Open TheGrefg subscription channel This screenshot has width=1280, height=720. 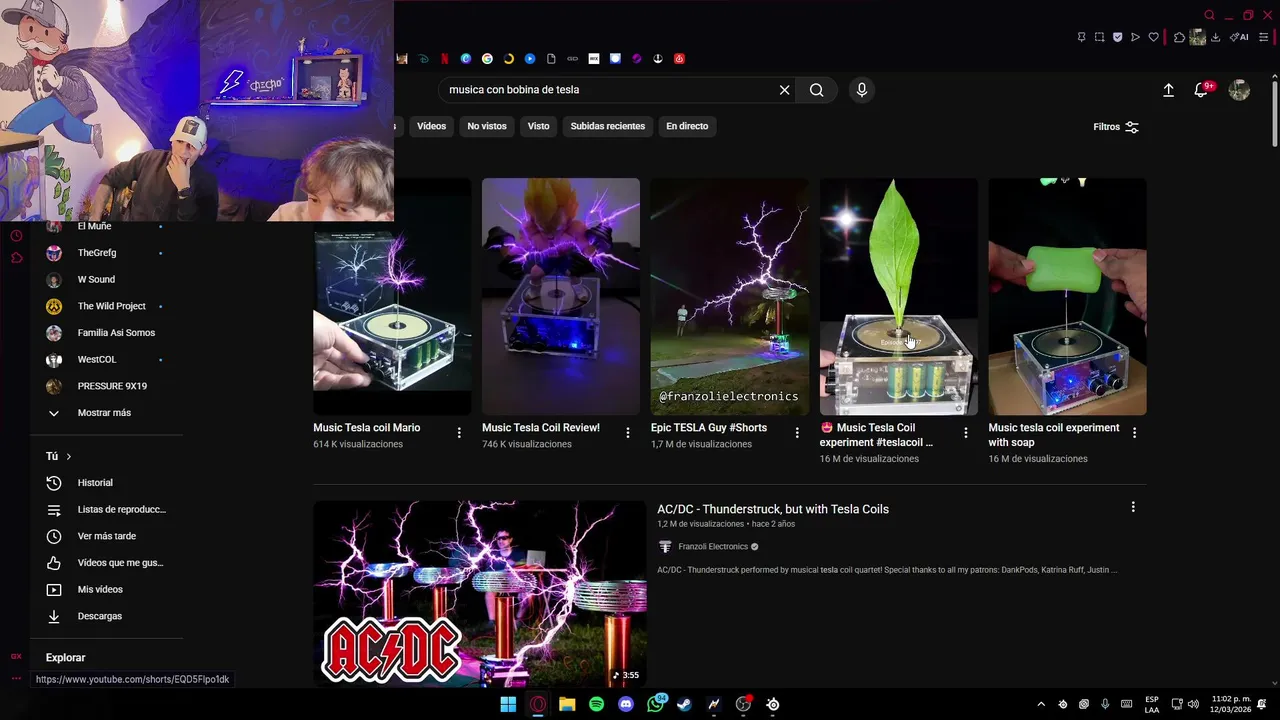click(97, 253)
